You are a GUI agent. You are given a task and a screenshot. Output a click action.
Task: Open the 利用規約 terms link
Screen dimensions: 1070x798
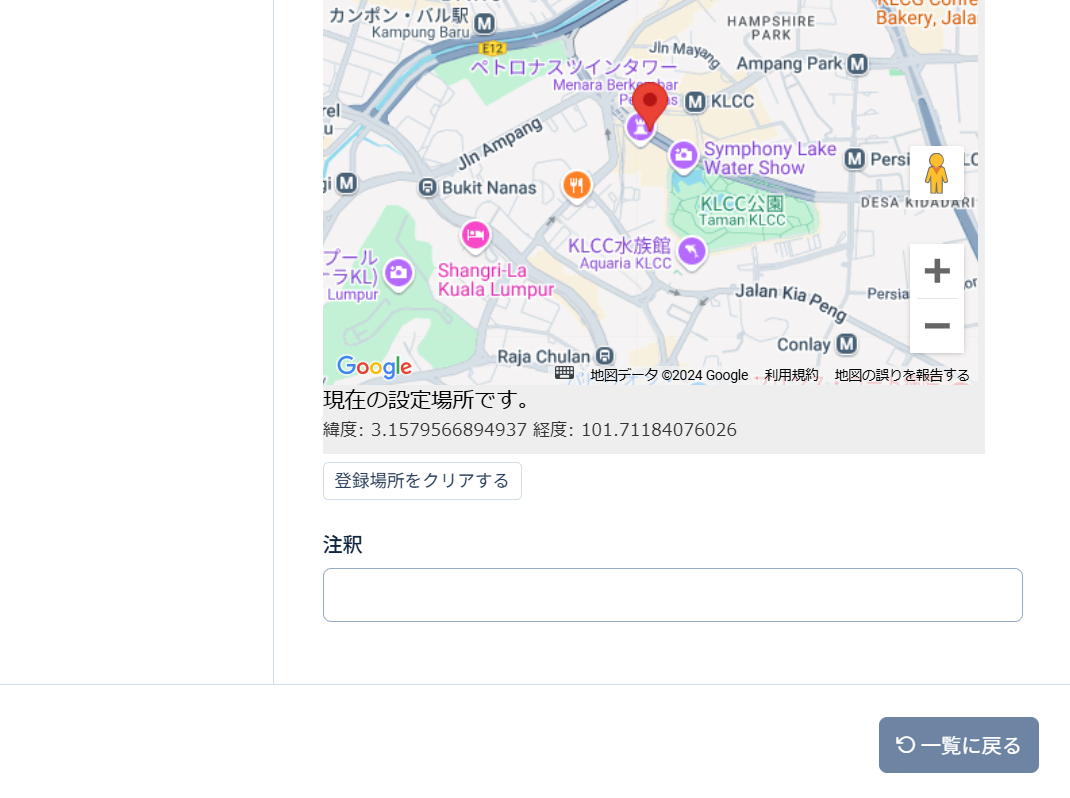791,375
